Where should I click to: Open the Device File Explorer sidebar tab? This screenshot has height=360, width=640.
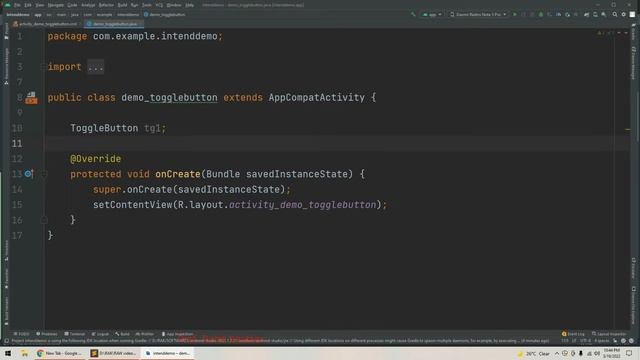633,305
